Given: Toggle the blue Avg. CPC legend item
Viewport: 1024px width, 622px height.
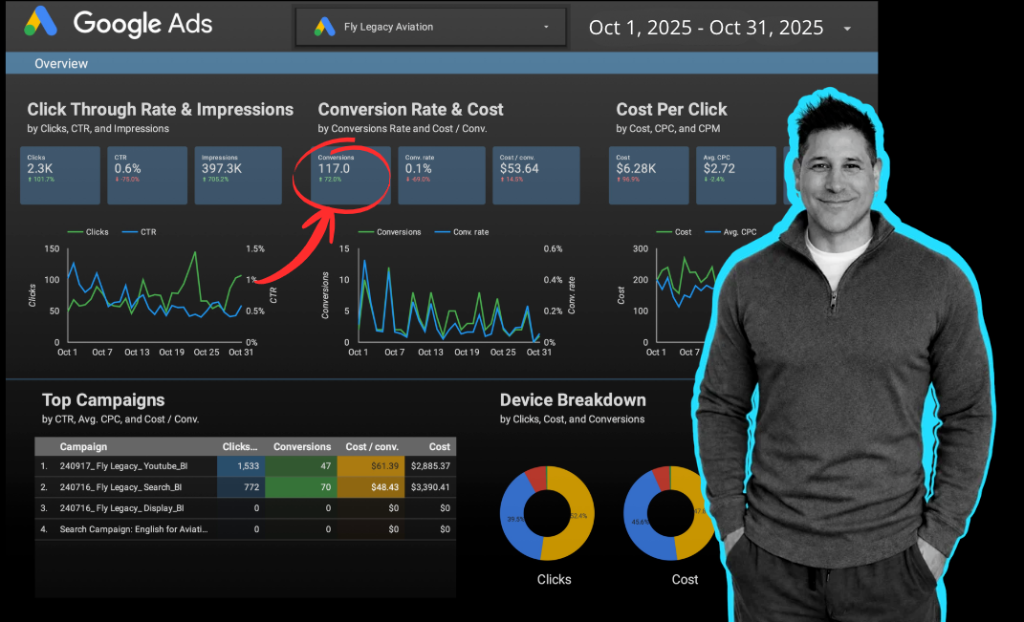Looking at the screenshot, I should (x=731, y=232).
